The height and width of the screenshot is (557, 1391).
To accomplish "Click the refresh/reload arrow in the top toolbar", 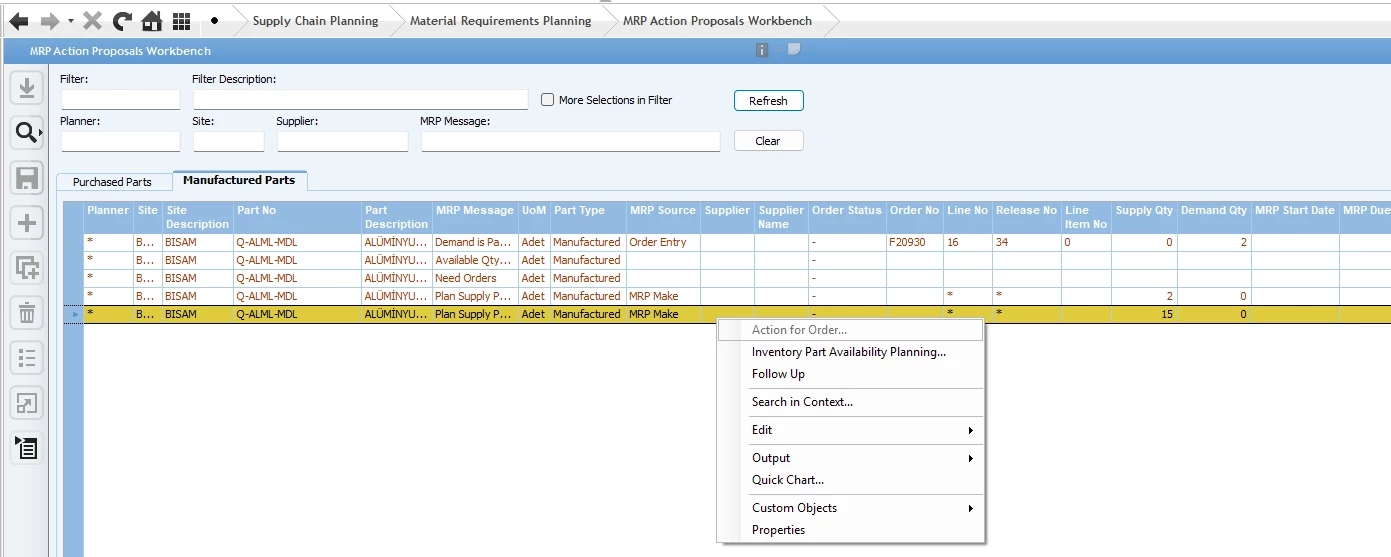I will pos(122,21).
